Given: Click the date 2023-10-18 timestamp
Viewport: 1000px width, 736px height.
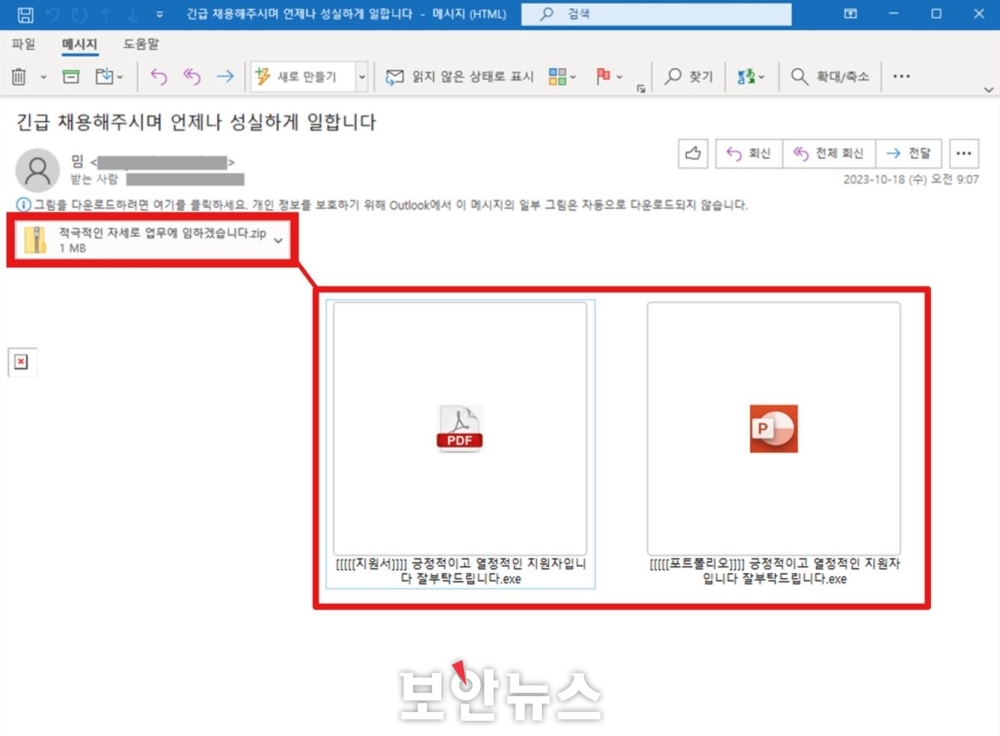Looking at the screenshot, I should coord(911,180).
